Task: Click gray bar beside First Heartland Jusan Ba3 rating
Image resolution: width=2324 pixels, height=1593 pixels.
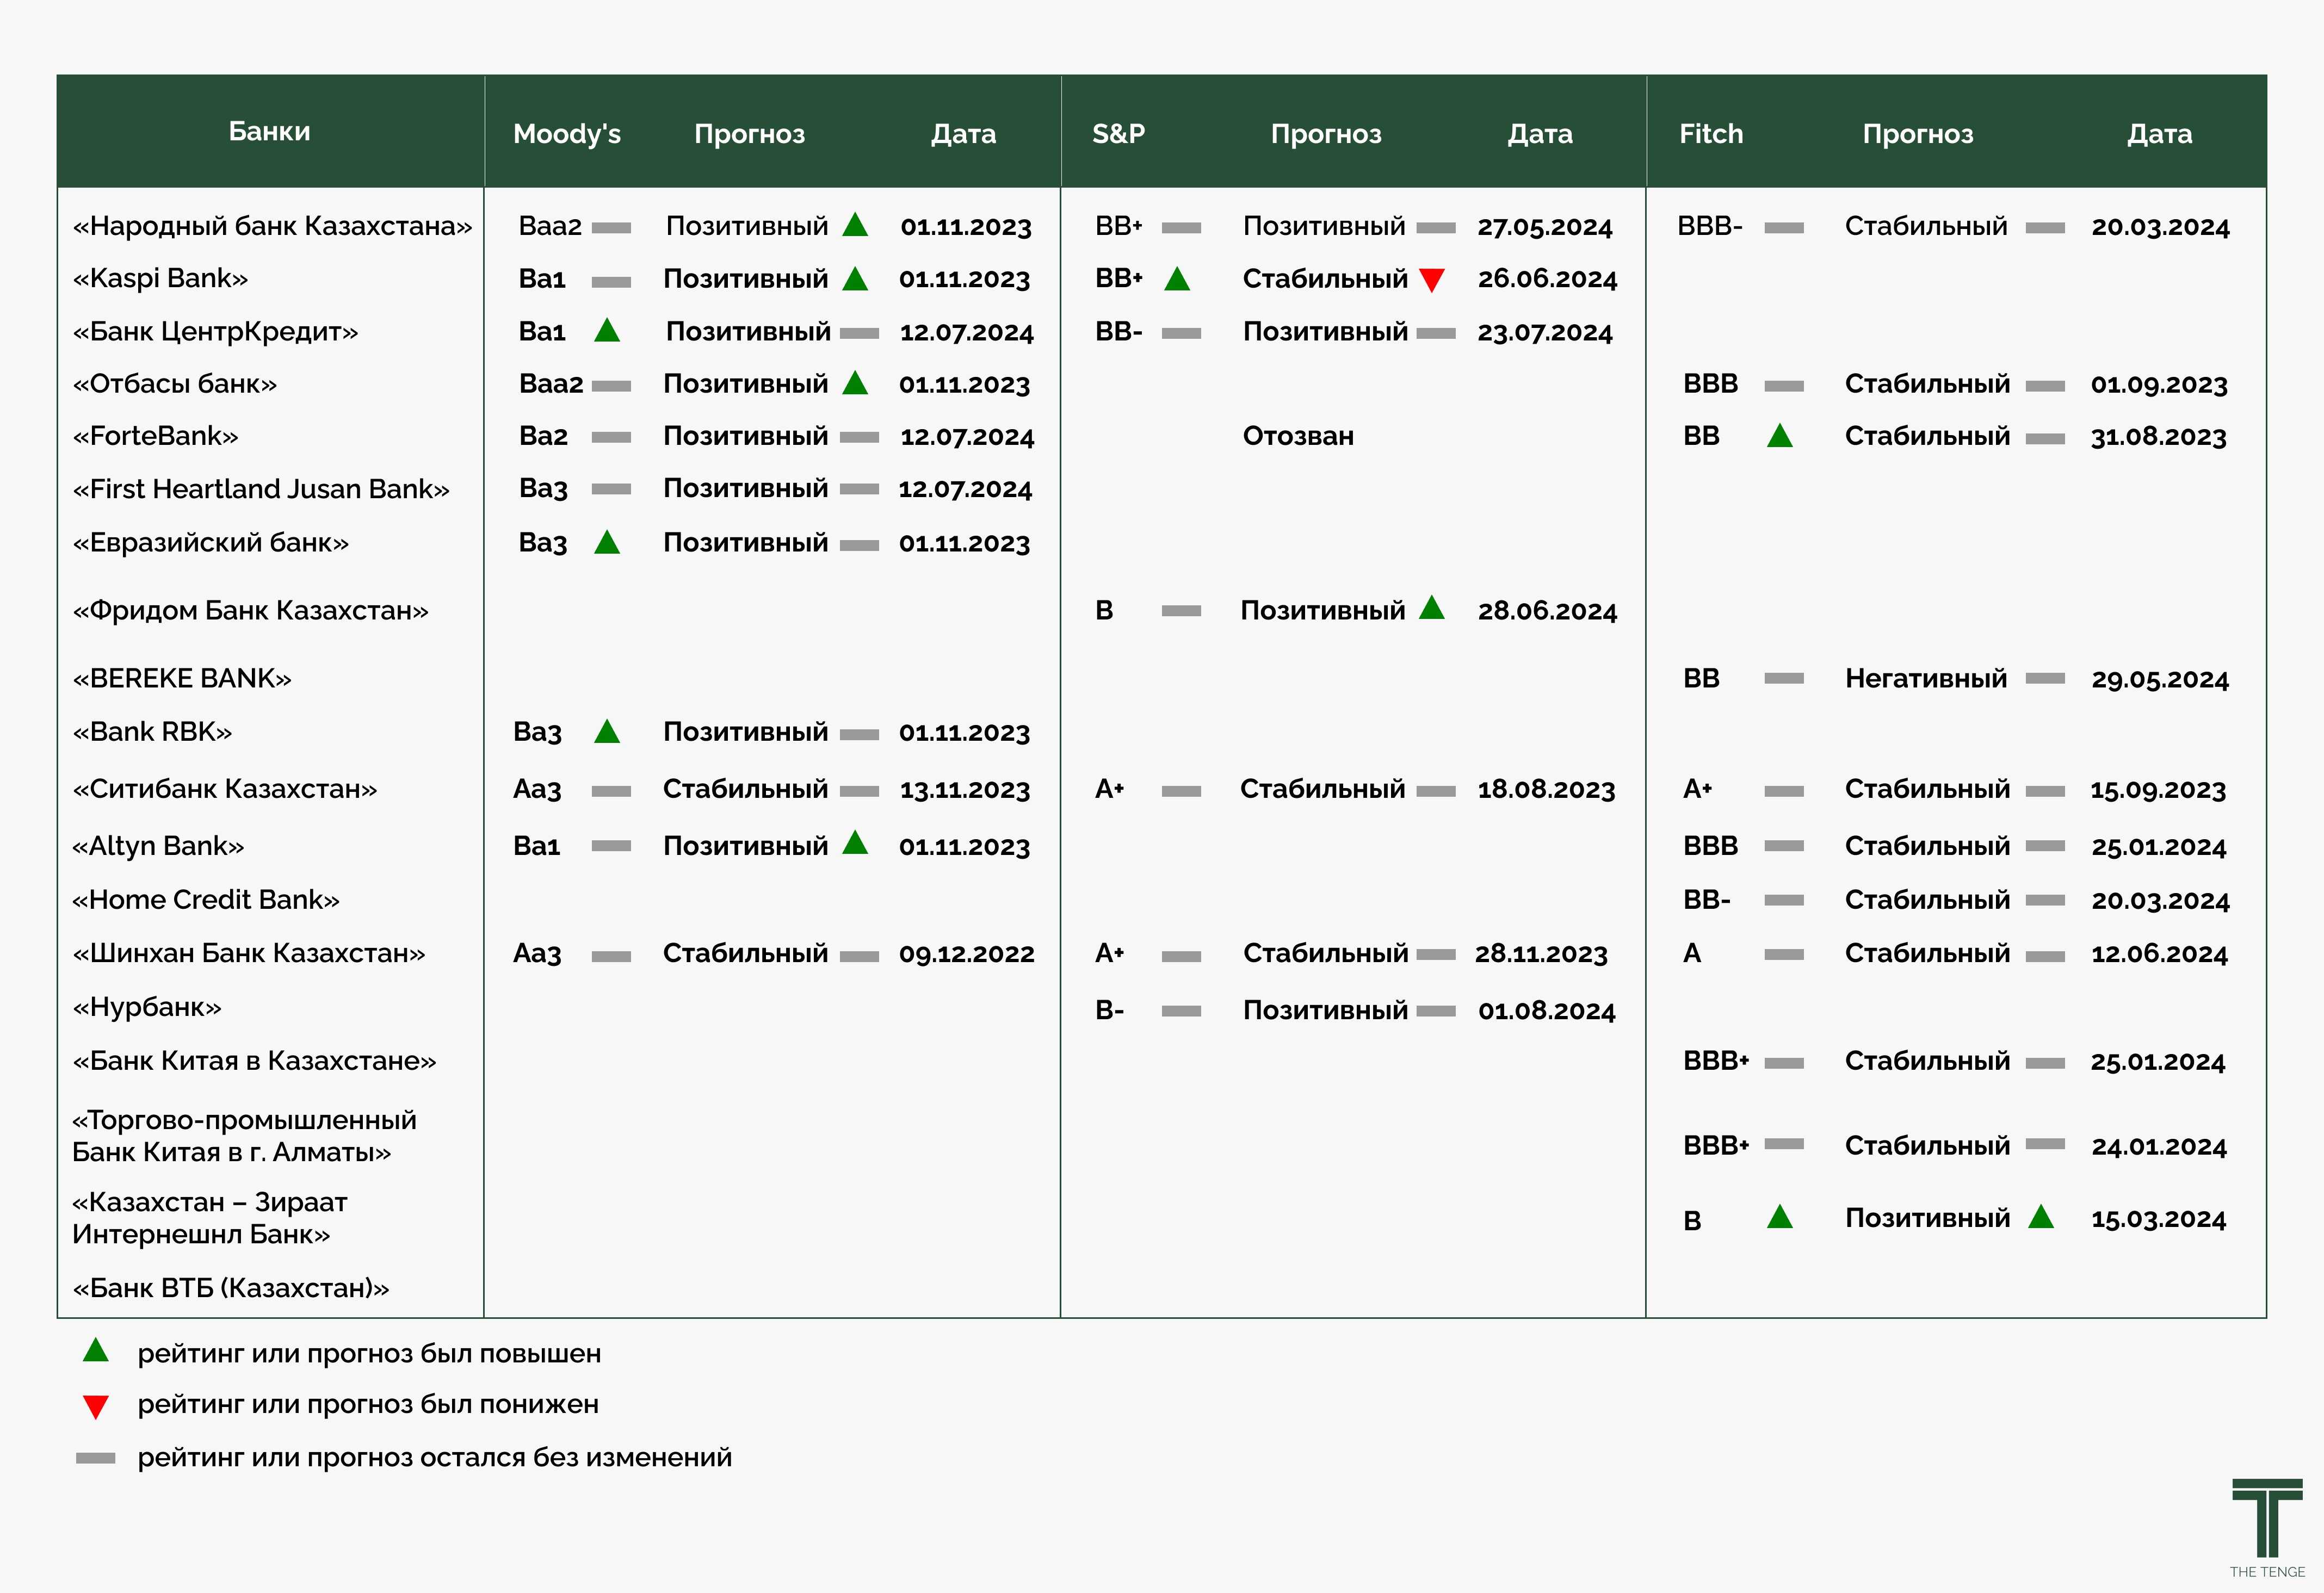Action: (611, 489)
